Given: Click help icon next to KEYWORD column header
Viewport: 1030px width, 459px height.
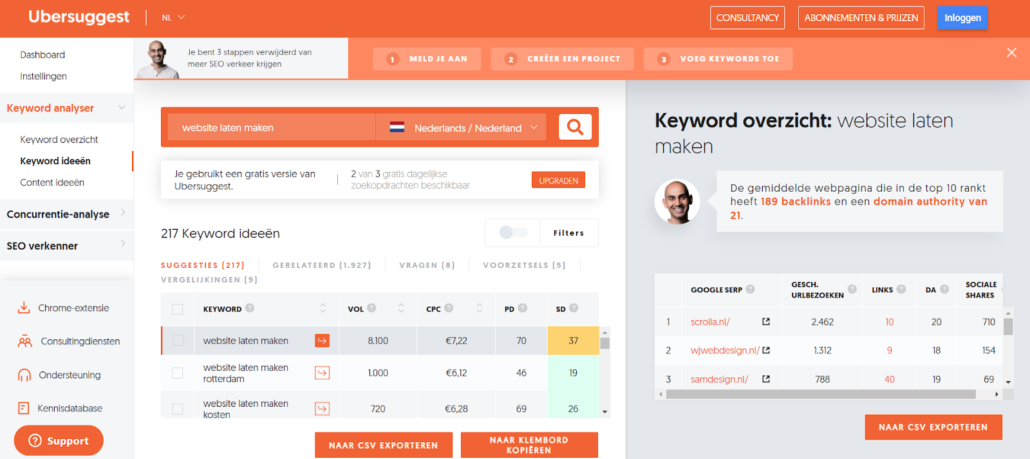Looking at the screenshot, I should tap(250, 309).
